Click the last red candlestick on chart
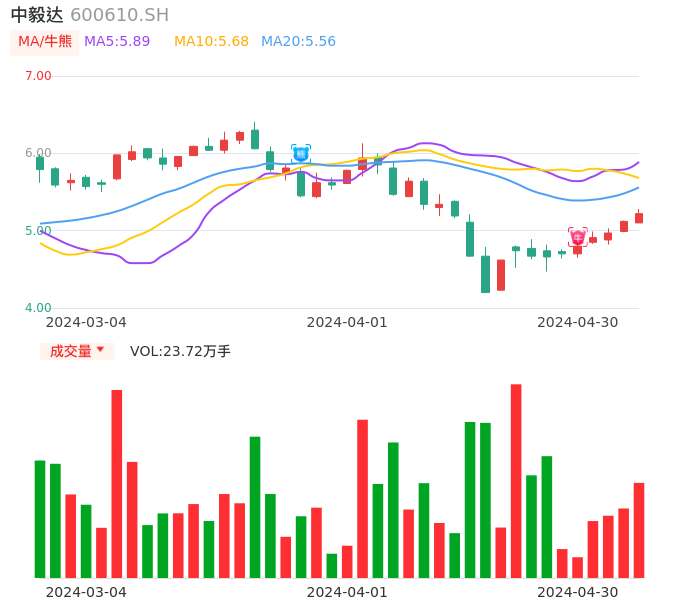This screenshot has height=606, width=686. 639,218
